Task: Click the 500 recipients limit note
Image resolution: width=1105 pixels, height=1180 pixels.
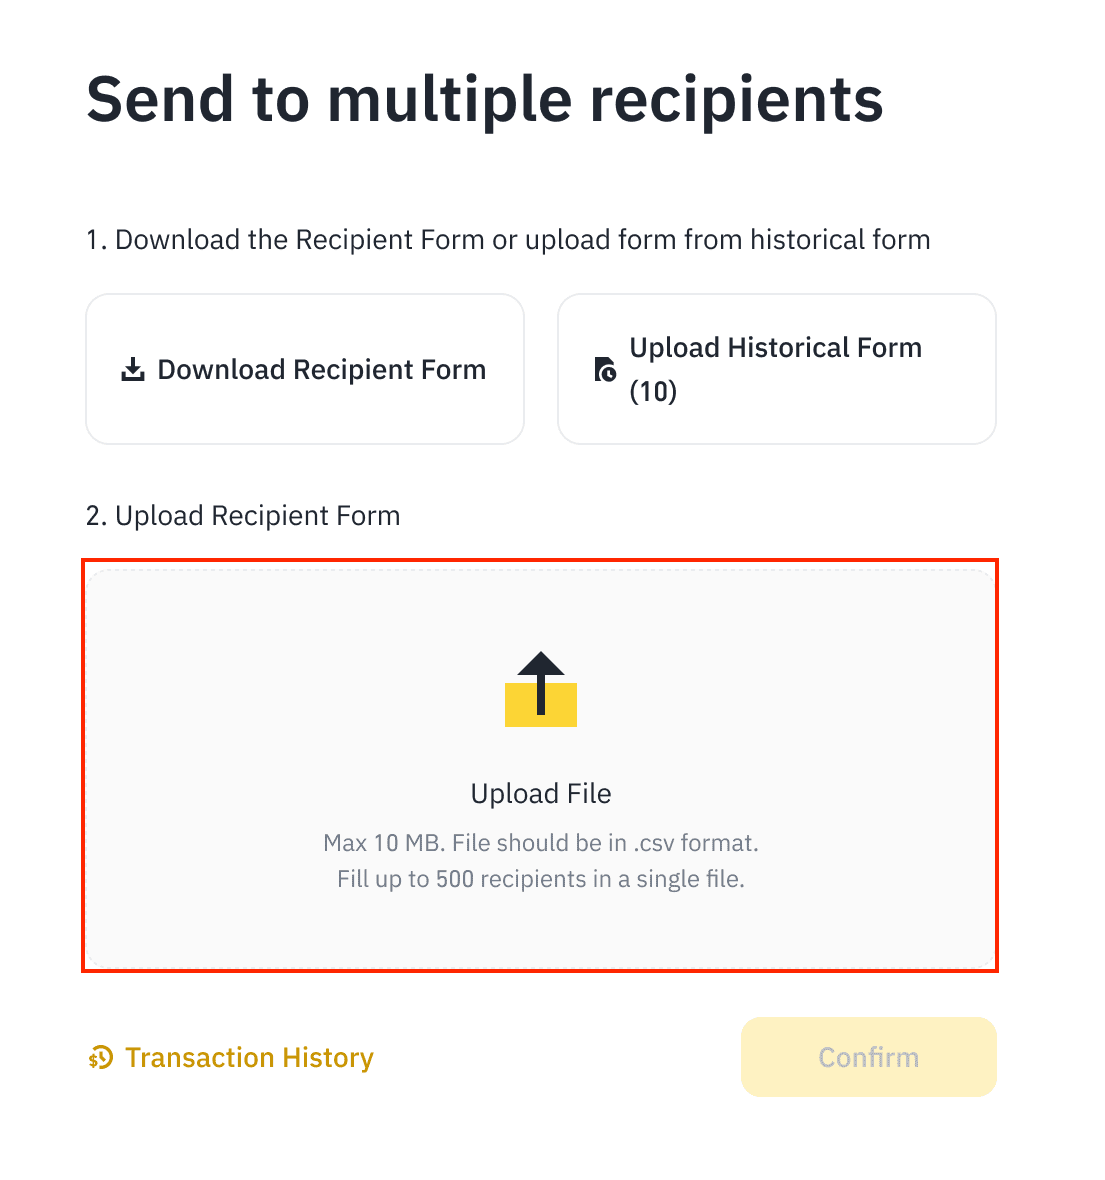Action: tap(541, 880)
